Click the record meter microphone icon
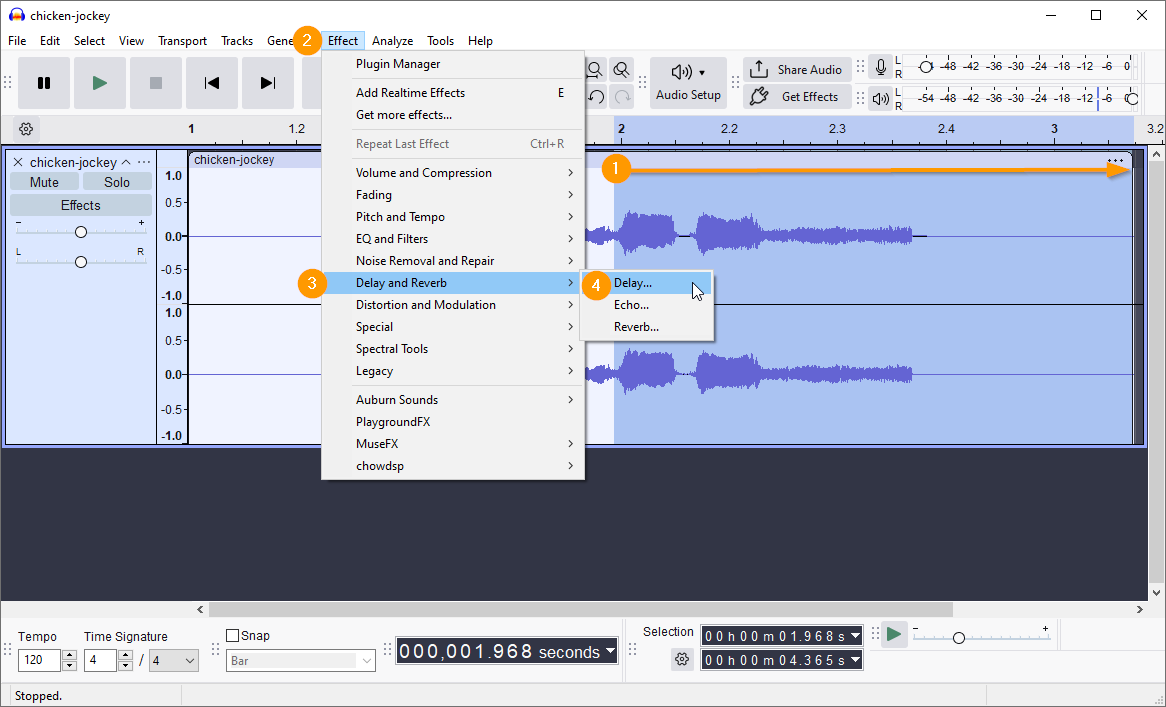This screenshot has width=1166, height=707. pos(880,67)
